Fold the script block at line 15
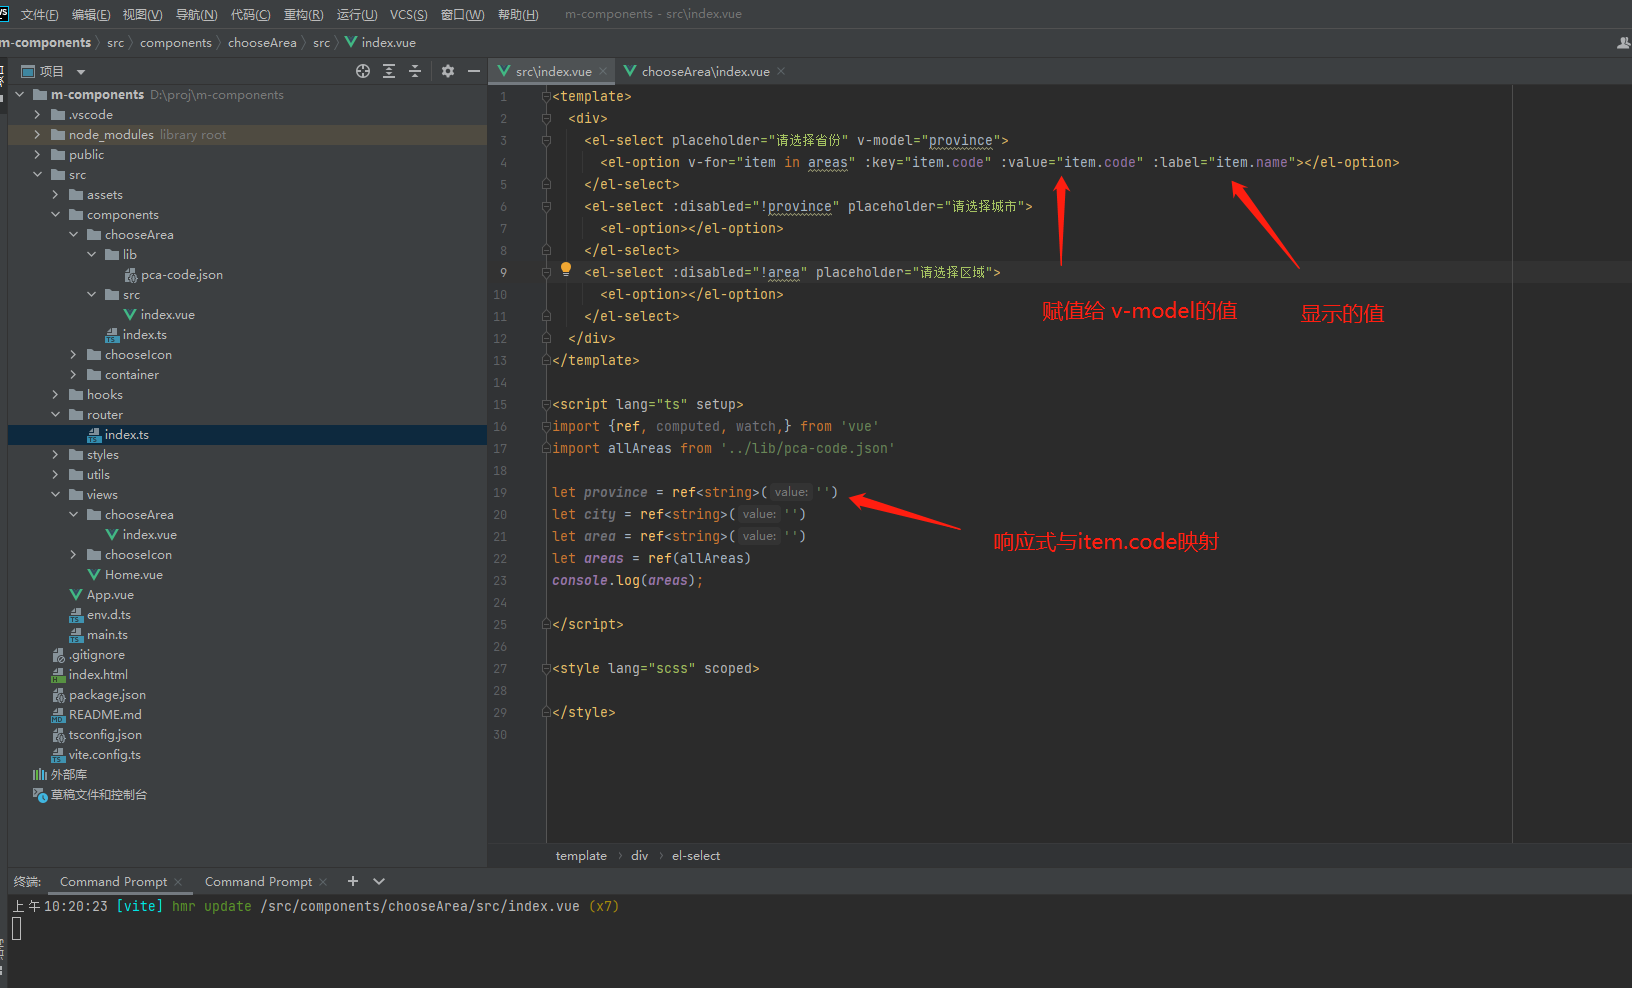Viewport: 1632px width, 988px height. click(546, 404)
